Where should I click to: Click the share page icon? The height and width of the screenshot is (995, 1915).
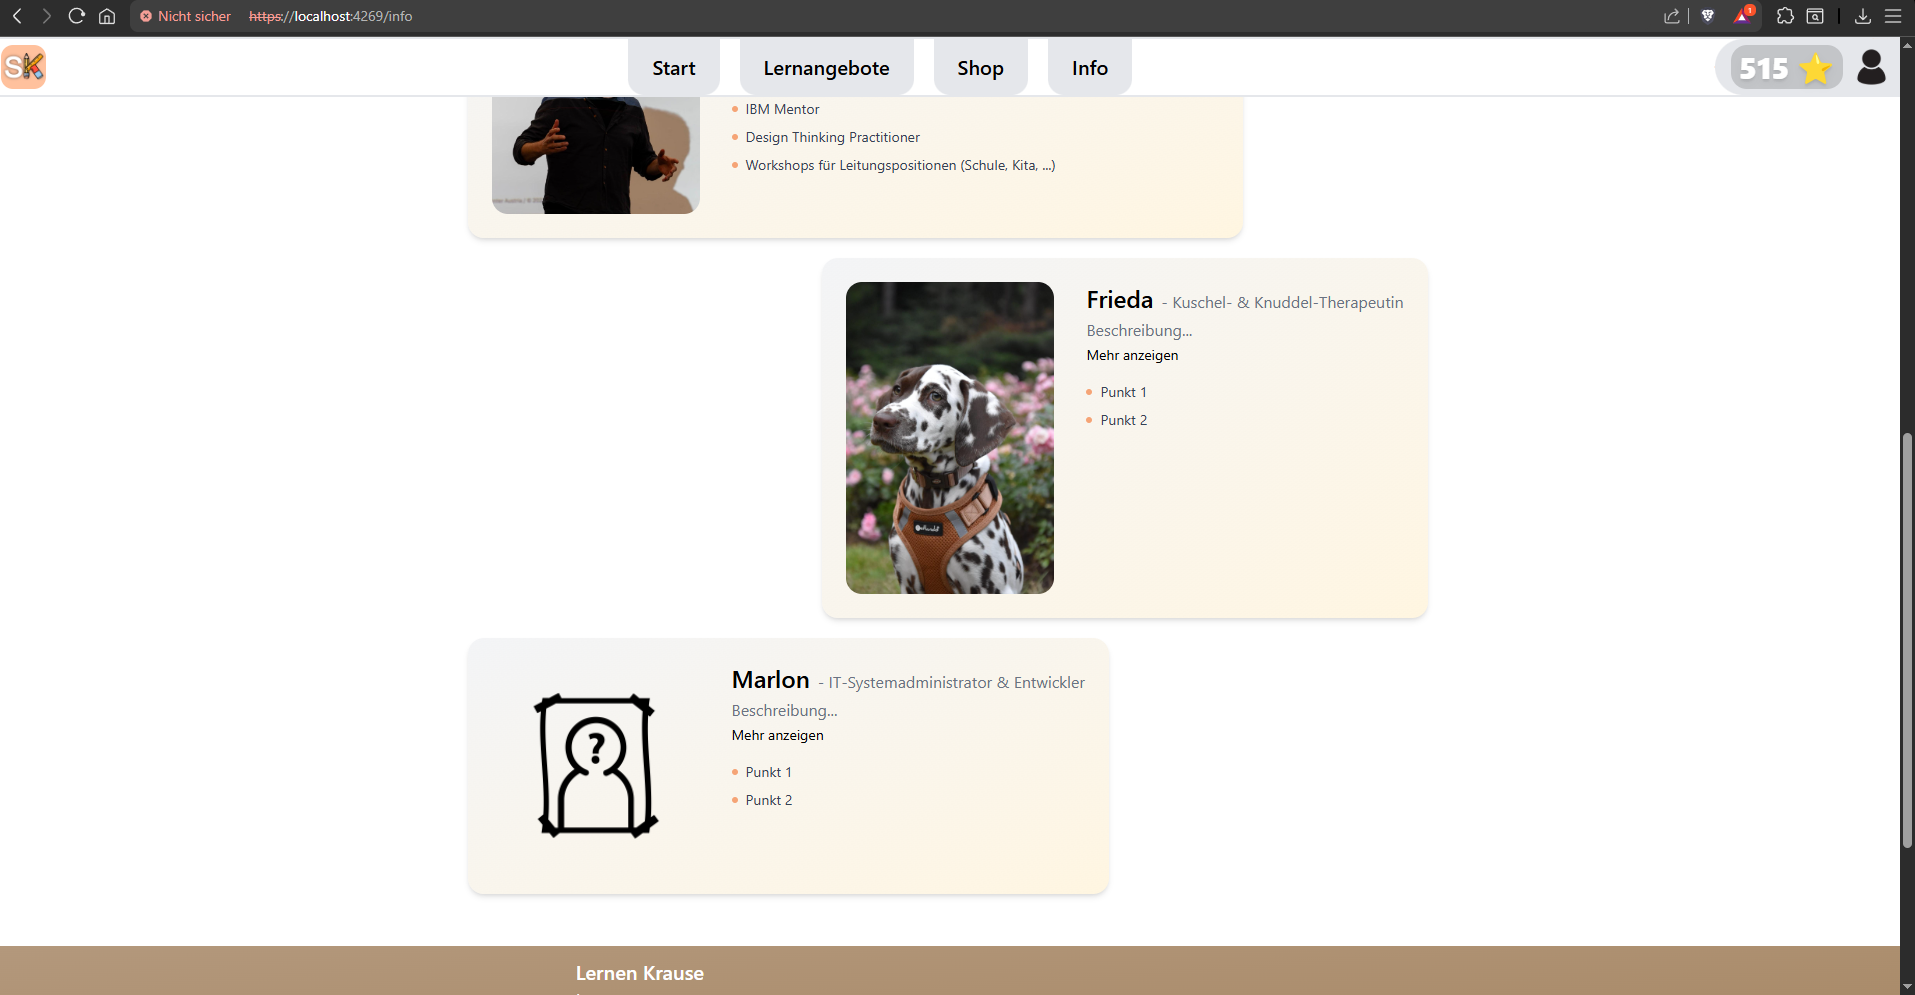click(1671, 16)
